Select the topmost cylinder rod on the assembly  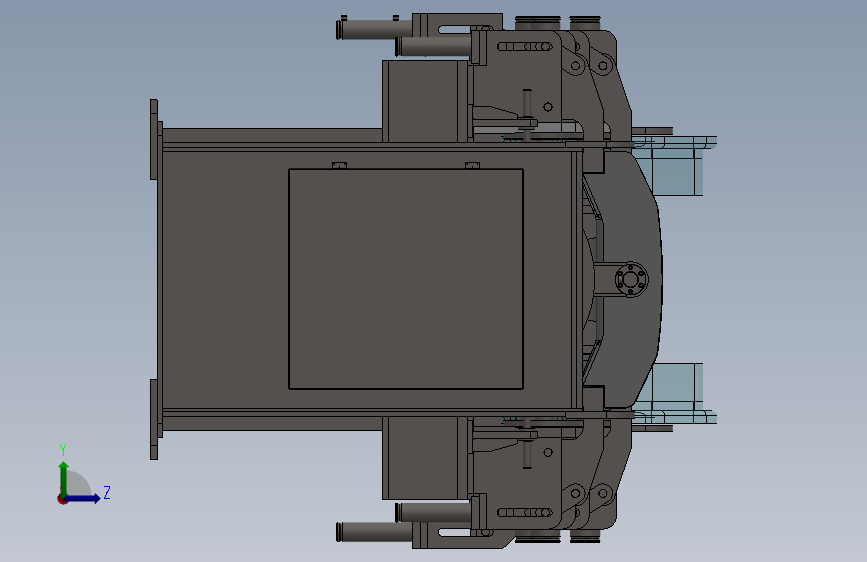374,28
